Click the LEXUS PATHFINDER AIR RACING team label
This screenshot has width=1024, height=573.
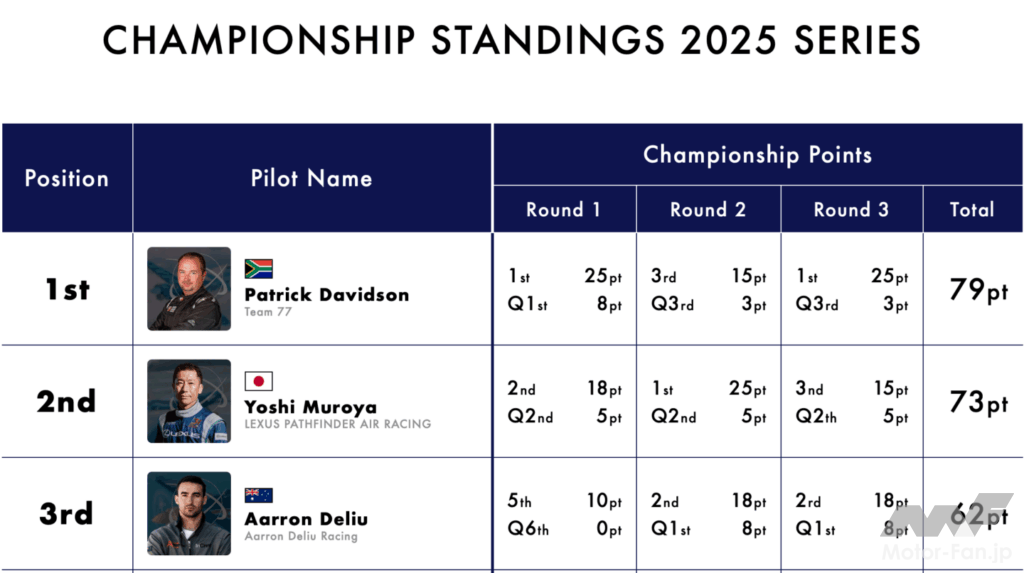coord(337,424)
